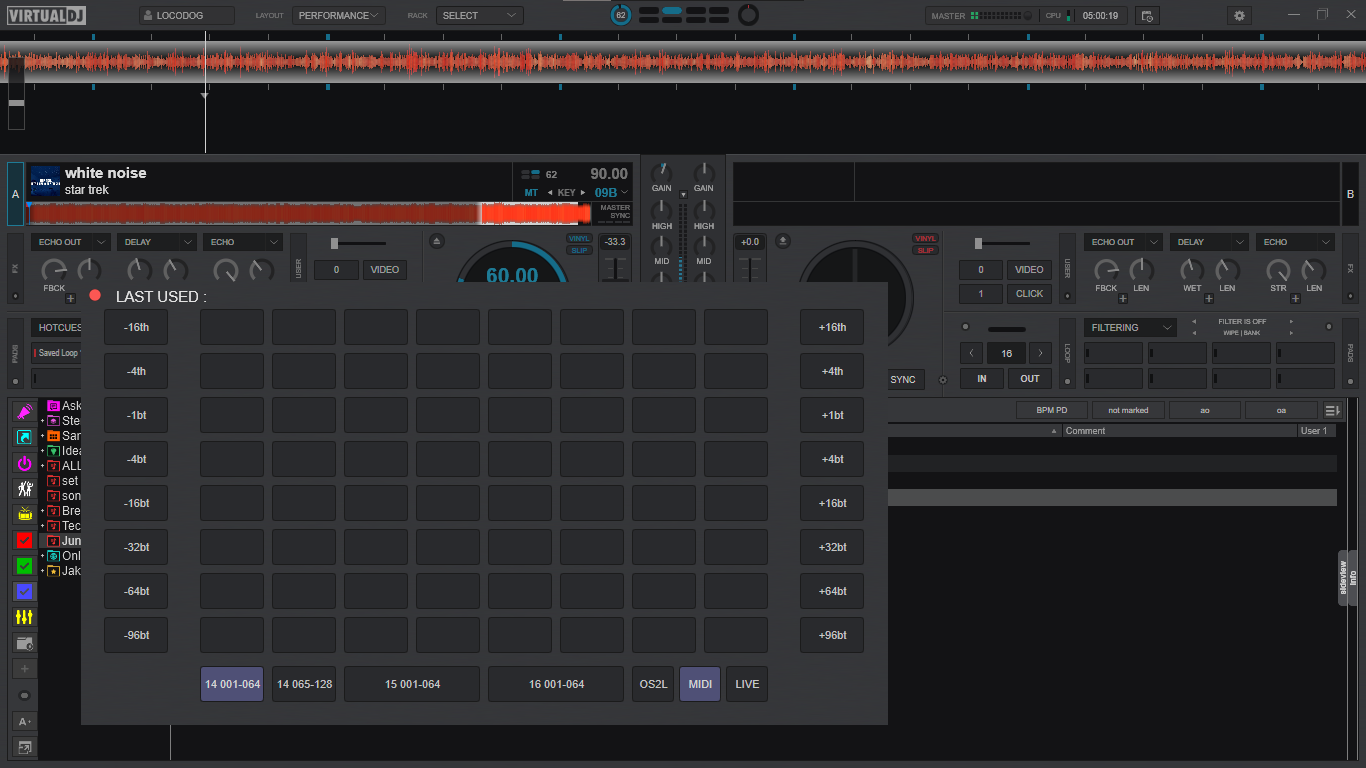Click the -16th button

click(x=136, y=327)
